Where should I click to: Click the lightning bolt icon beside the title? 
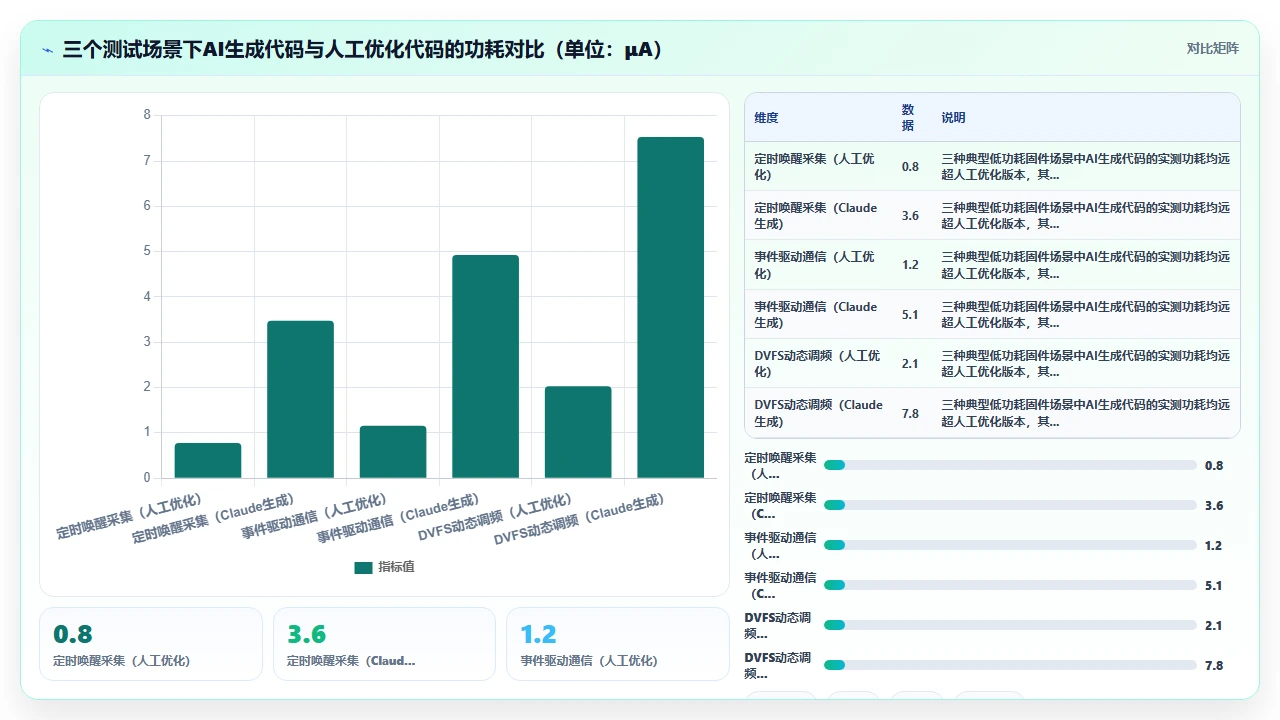48,49
